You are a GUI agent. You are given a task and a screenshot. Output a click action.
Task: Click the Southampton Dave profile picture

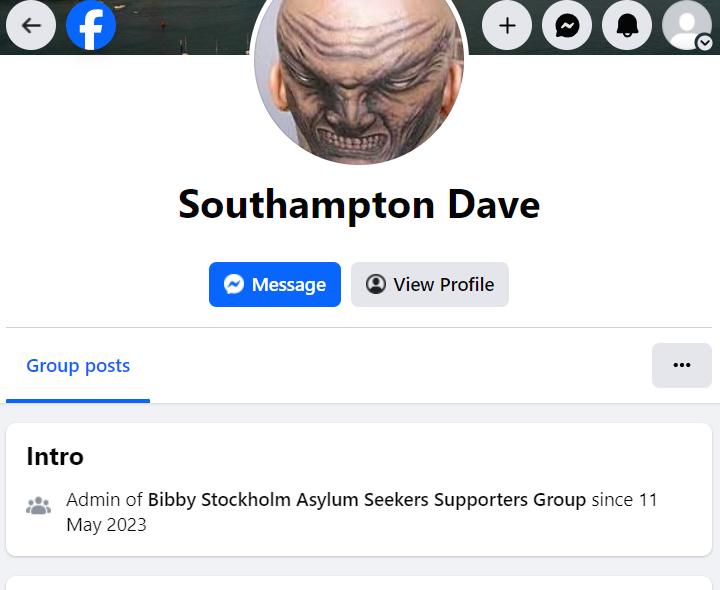click(x=360, y=78)
